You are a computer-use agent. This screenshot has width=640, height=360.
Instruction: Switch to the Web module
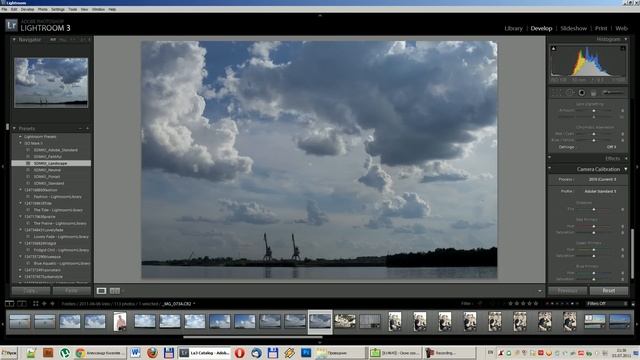point(621,28)
